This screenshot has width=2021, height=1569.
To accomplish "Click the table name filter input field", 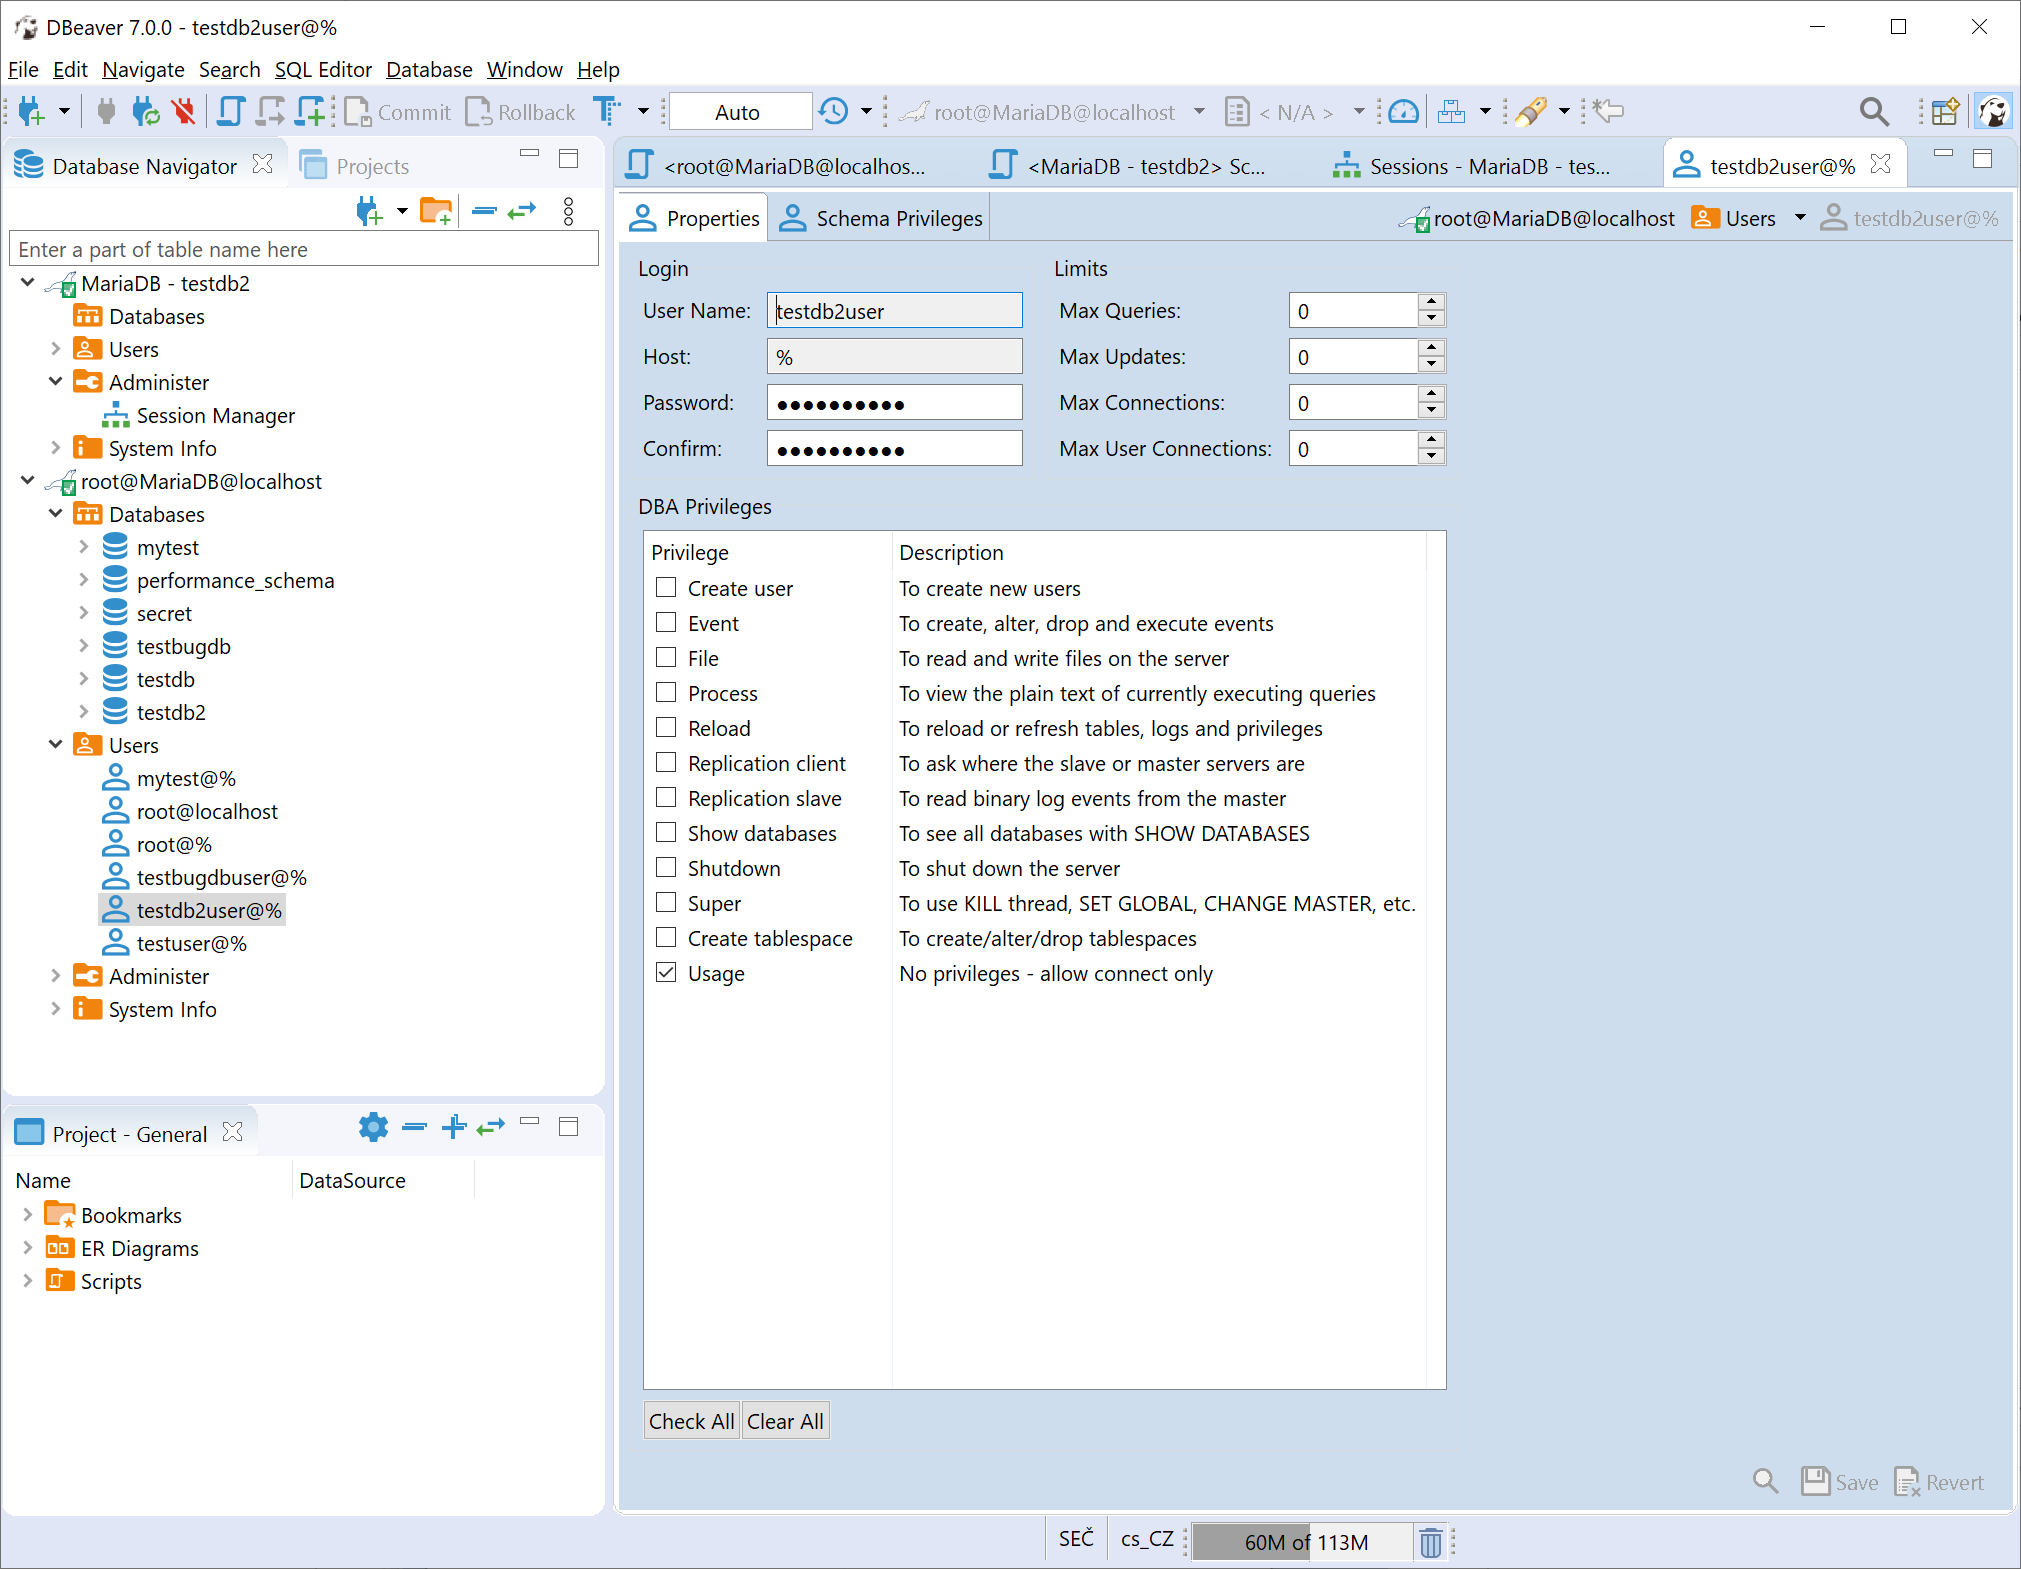I will (x=300, y=248).
